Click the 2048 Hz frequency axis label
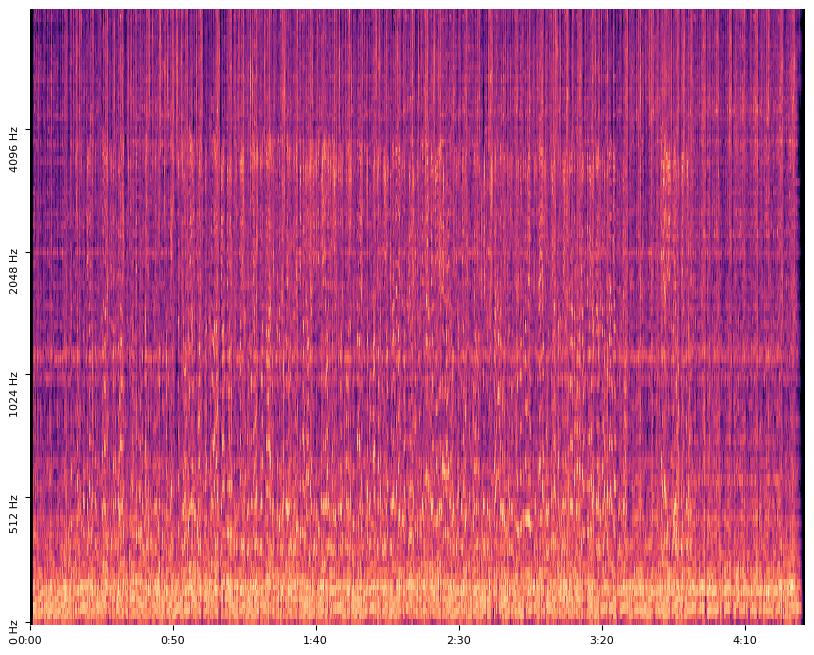 [x=13, y=272]
